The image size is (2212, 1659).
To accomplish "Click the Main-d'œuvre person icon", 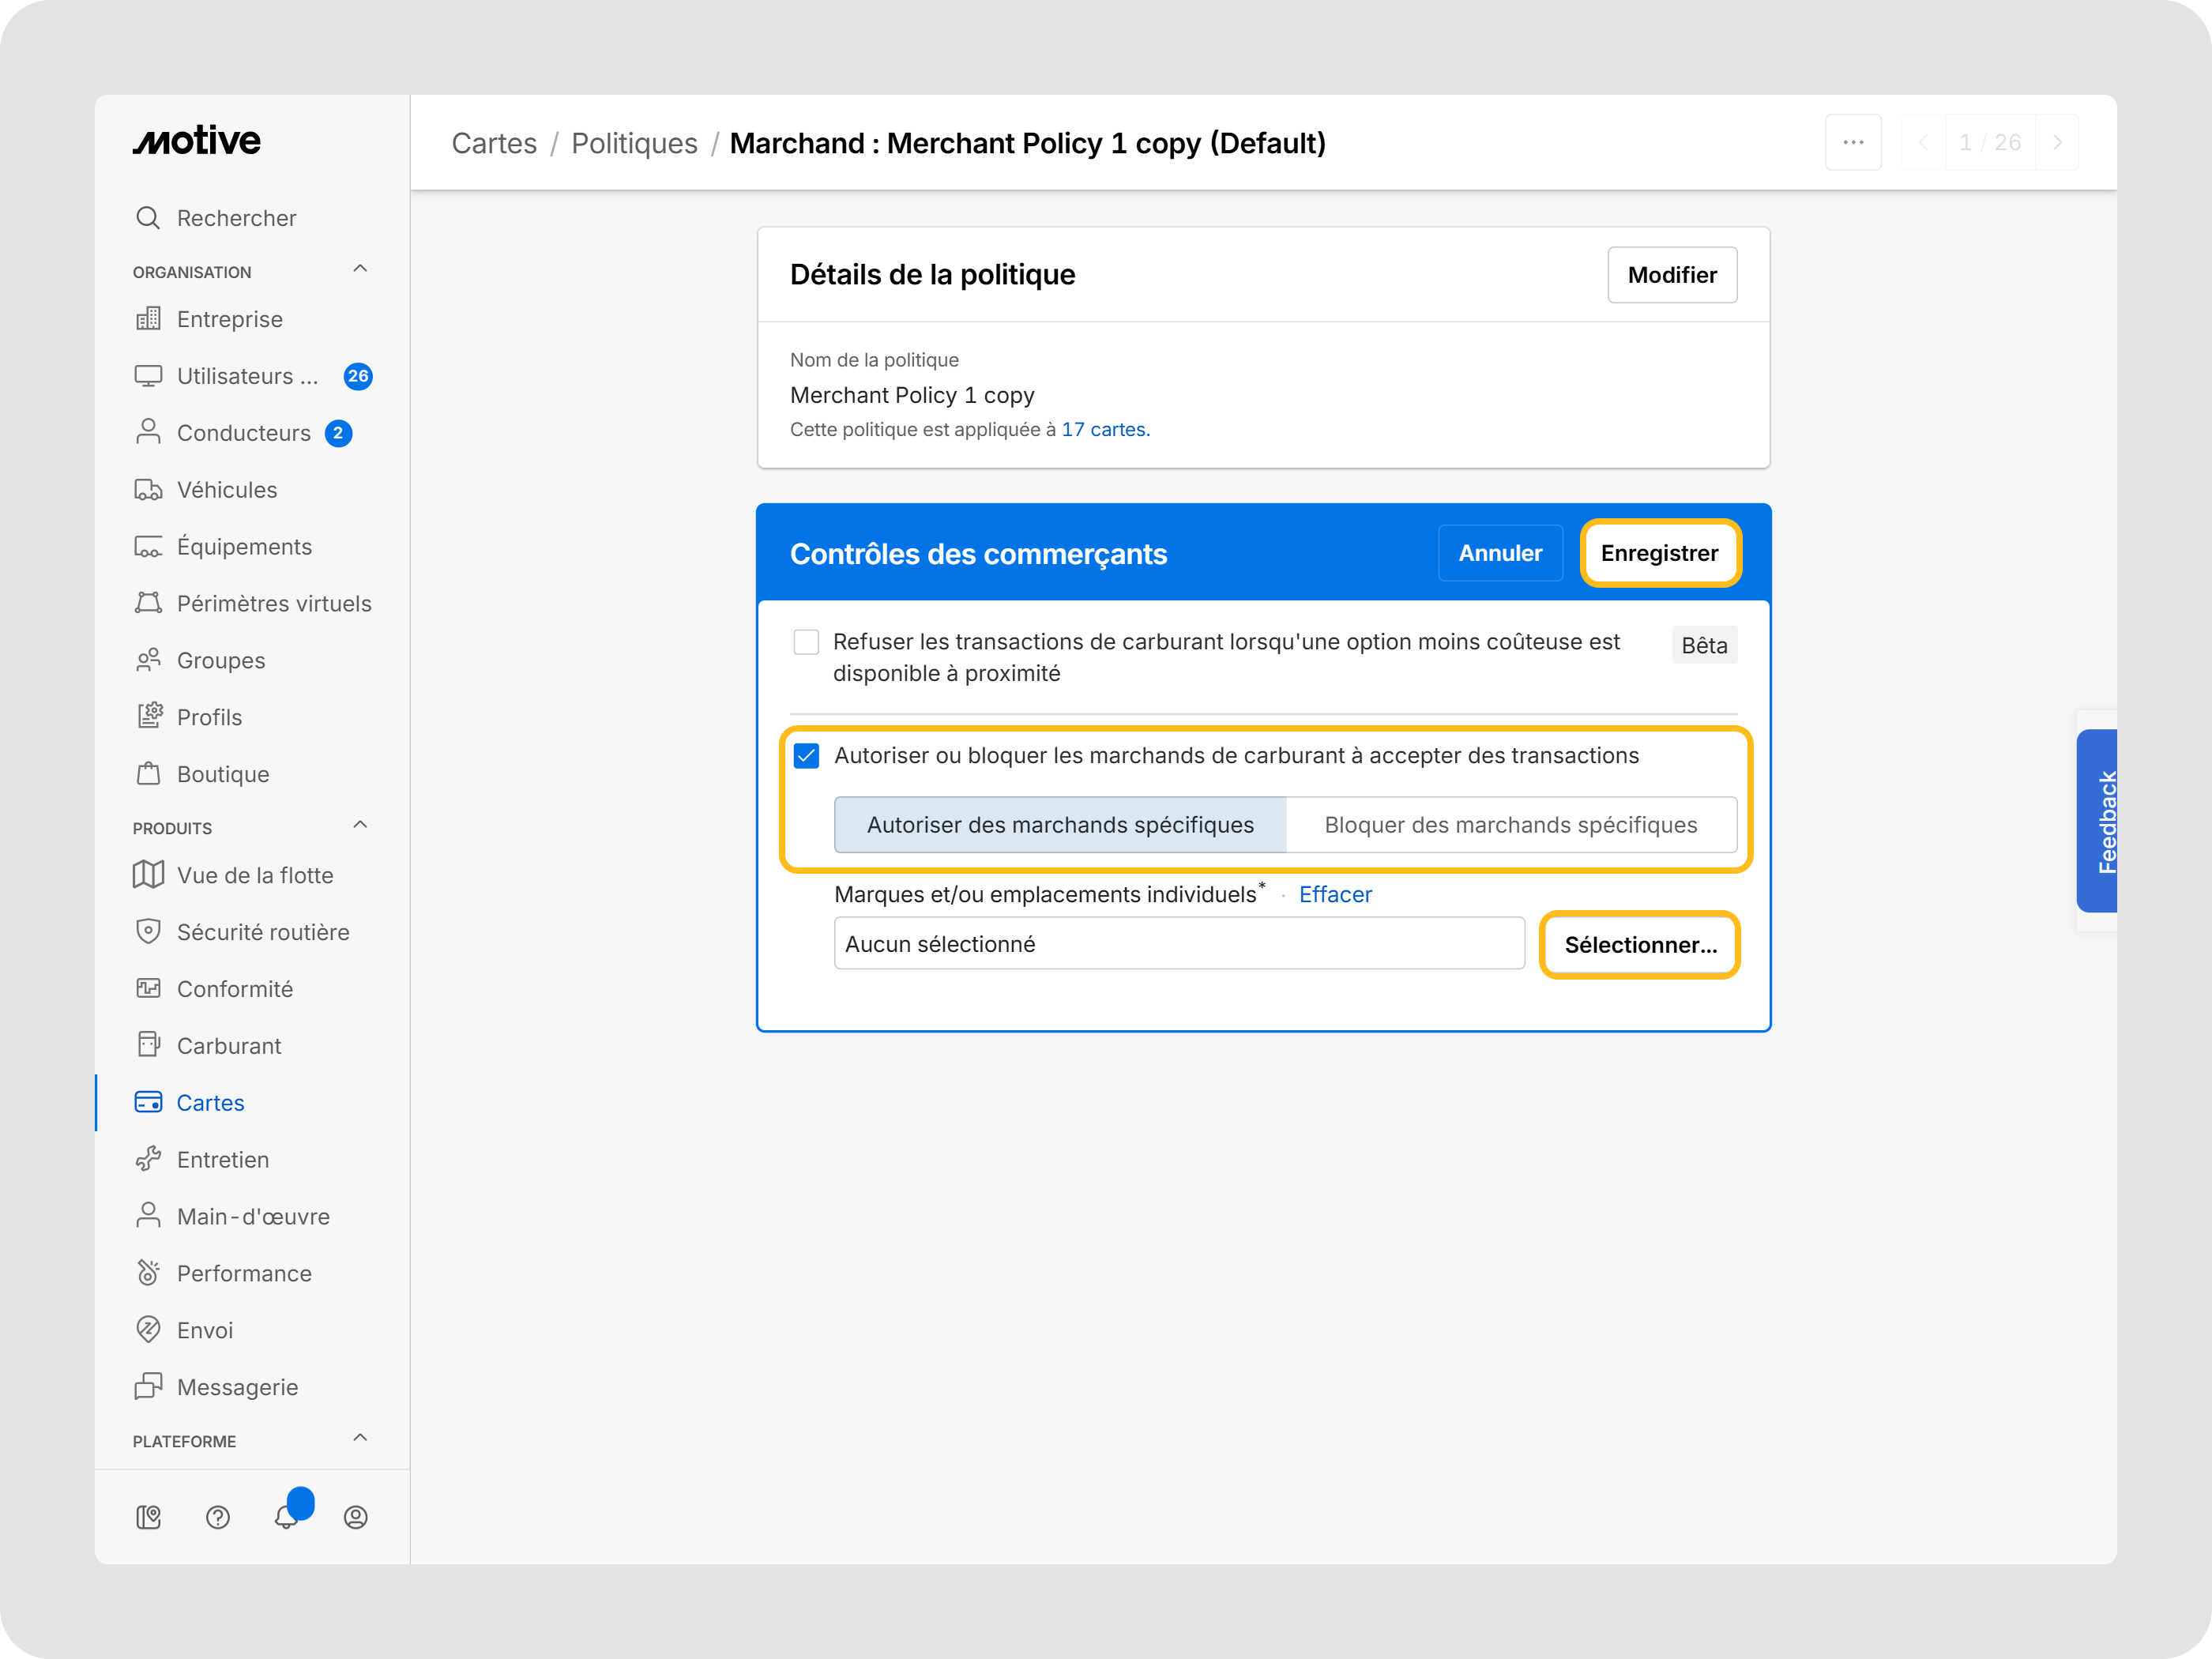I will [148, 1216].
